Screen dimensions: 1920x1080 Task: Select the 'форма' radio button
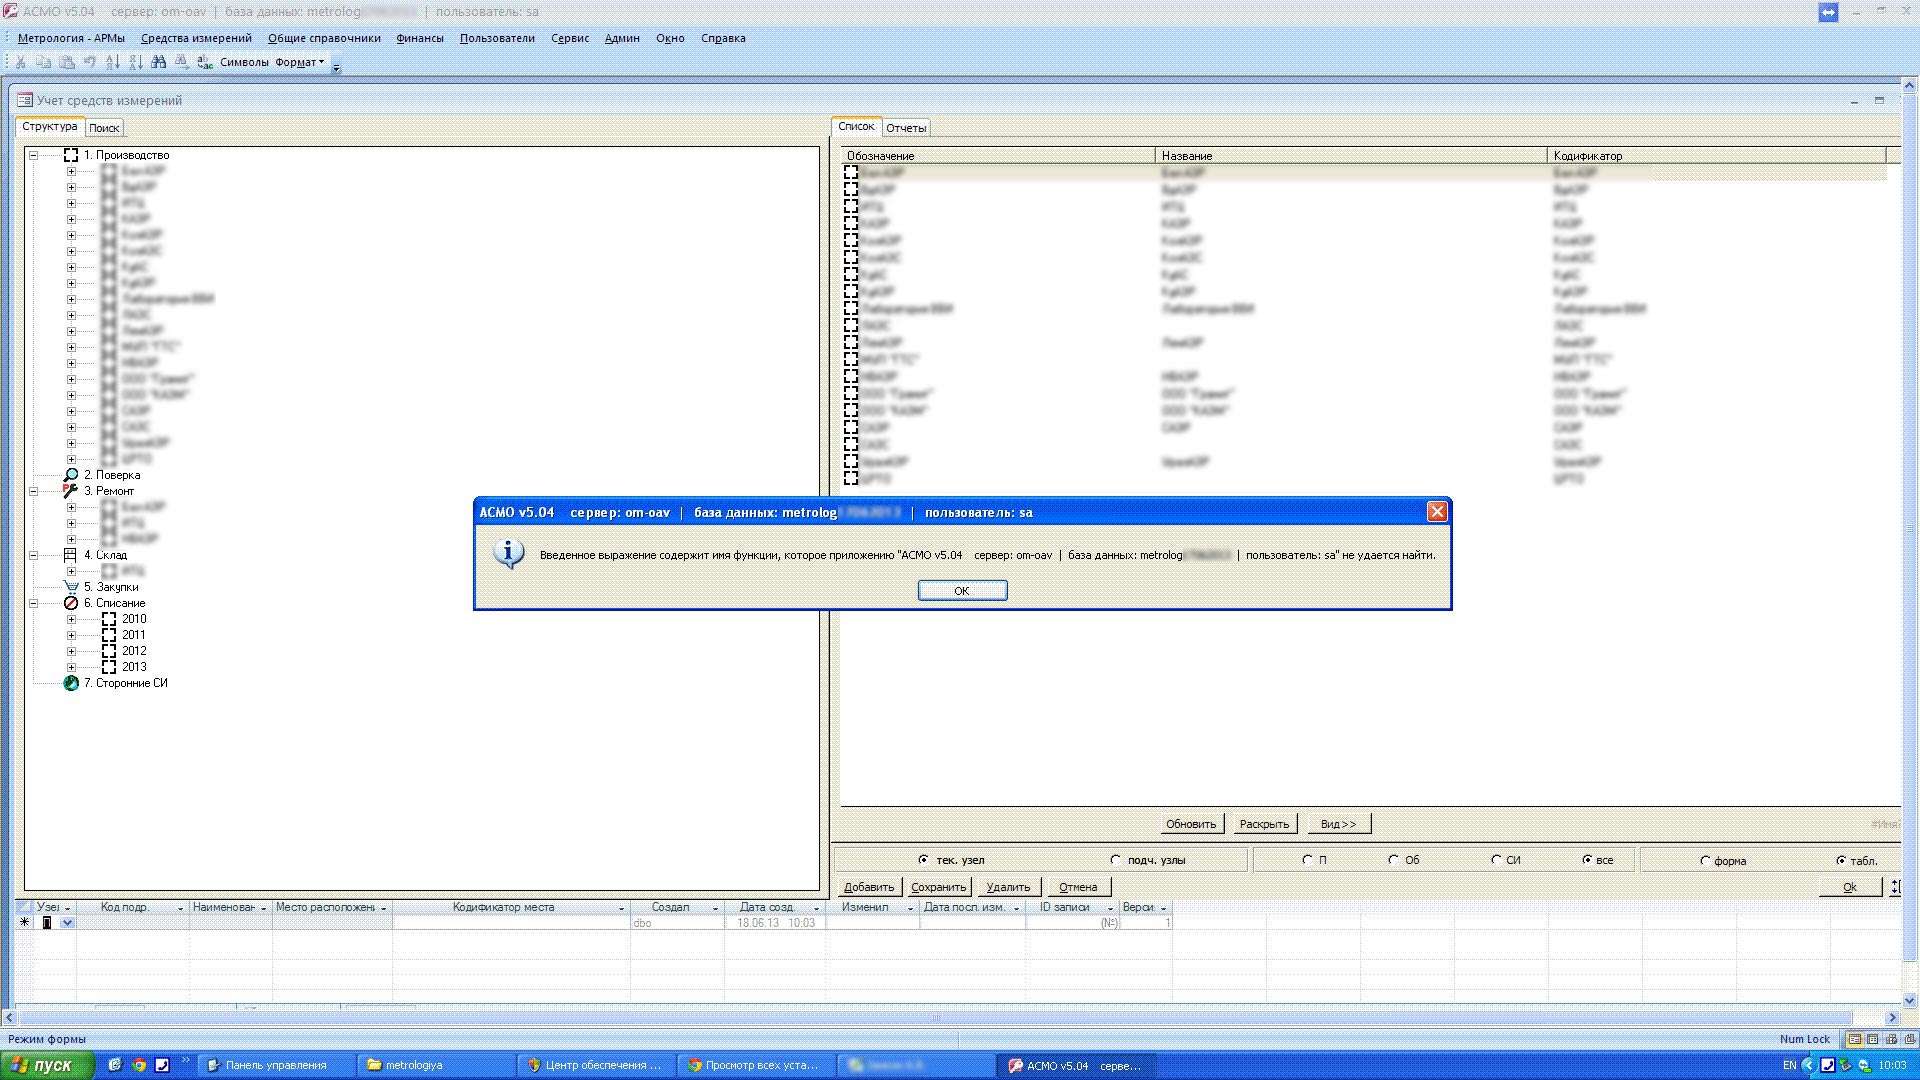[1705, 861]
